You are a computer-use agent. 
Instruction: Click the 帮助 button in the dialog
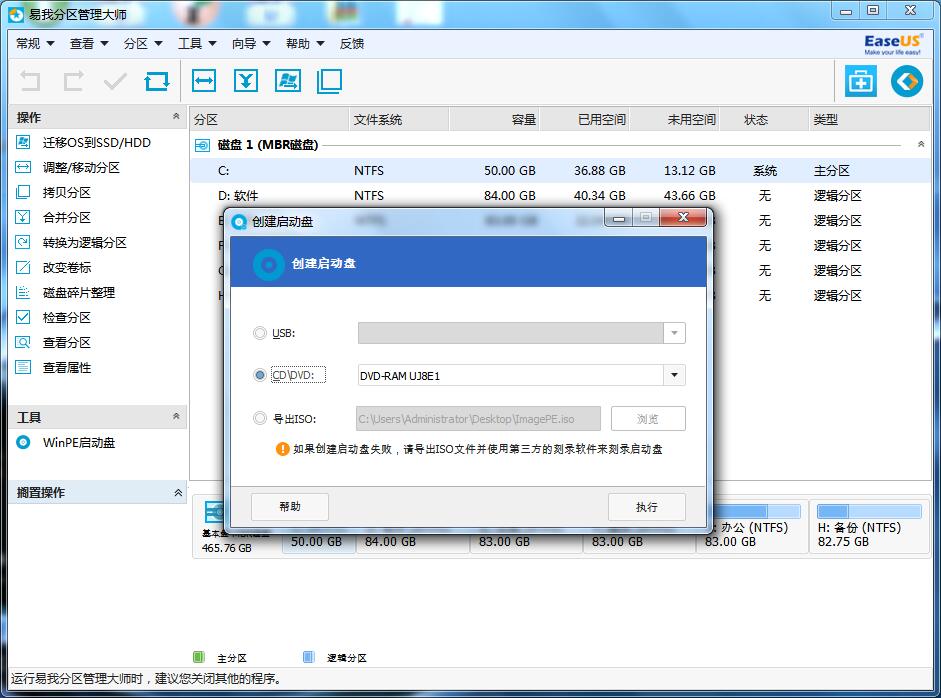pos(290,507)
